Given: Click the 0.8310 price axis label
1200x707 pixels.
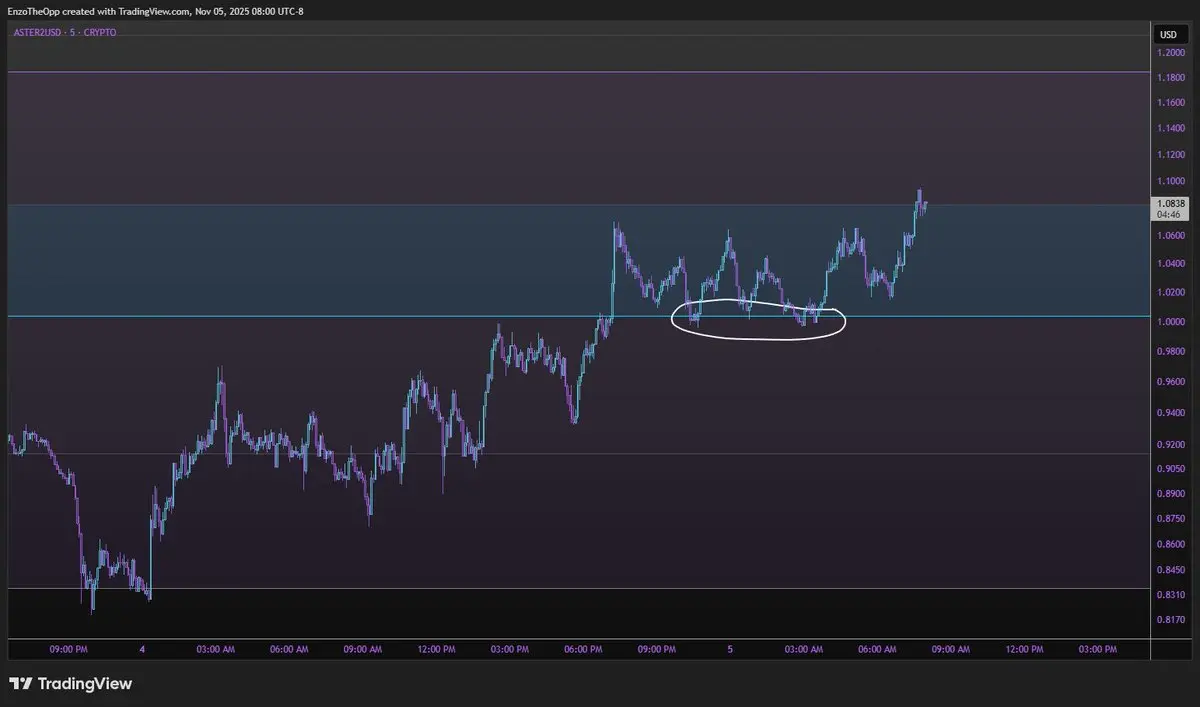Looking at the screenshot, I should pyautogui.click(x=1171, y=596).
